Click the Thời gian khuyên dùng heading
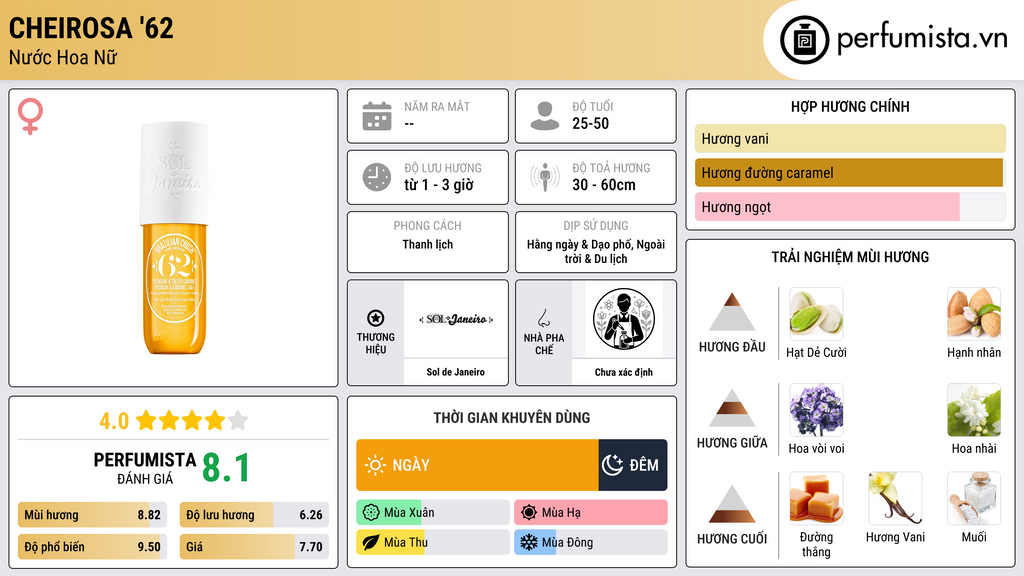 512,418
